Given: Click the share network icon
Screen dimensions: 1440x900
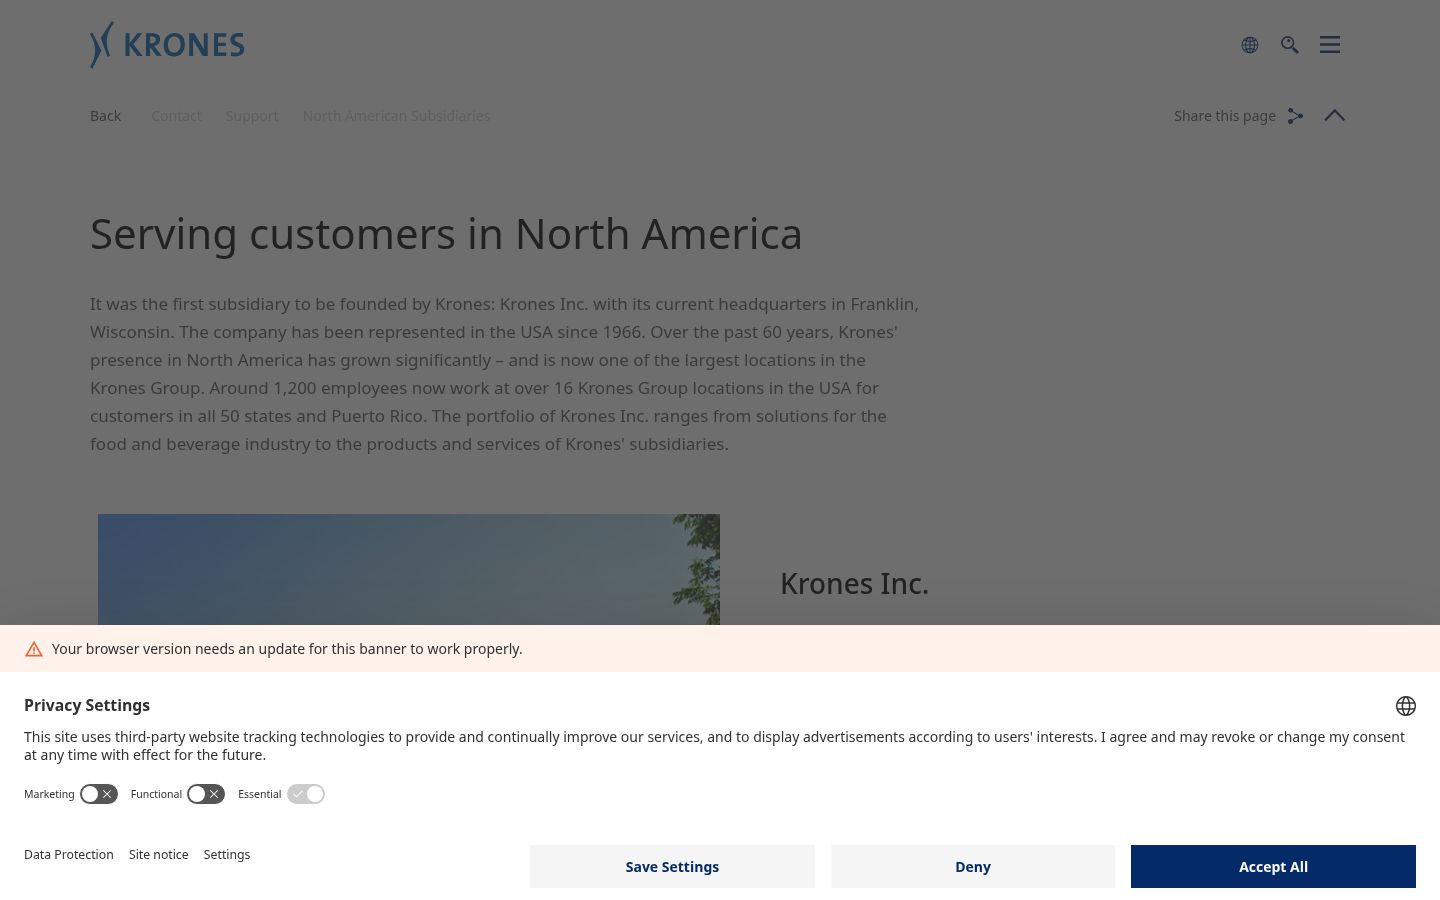Looking at the screenshot, I should (1295, 116).
